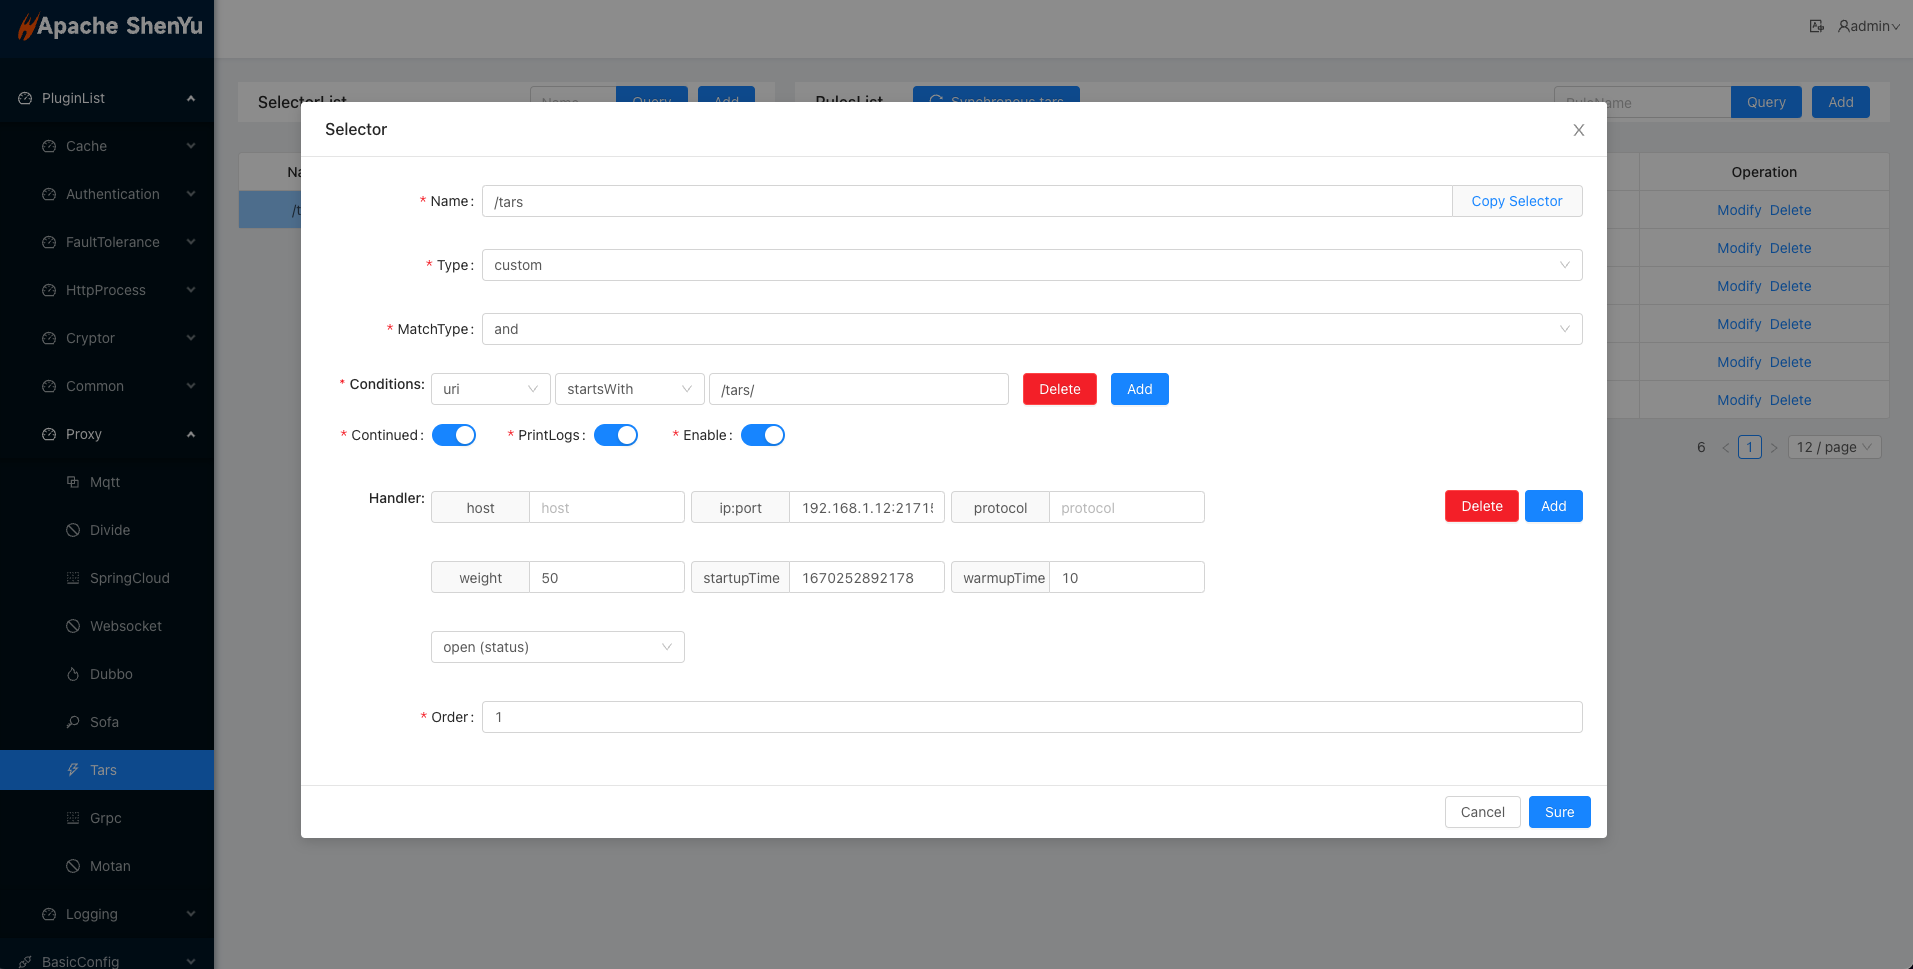Click the Websocket plugin icon
1913x969 pixels.
tap(73, 626)
